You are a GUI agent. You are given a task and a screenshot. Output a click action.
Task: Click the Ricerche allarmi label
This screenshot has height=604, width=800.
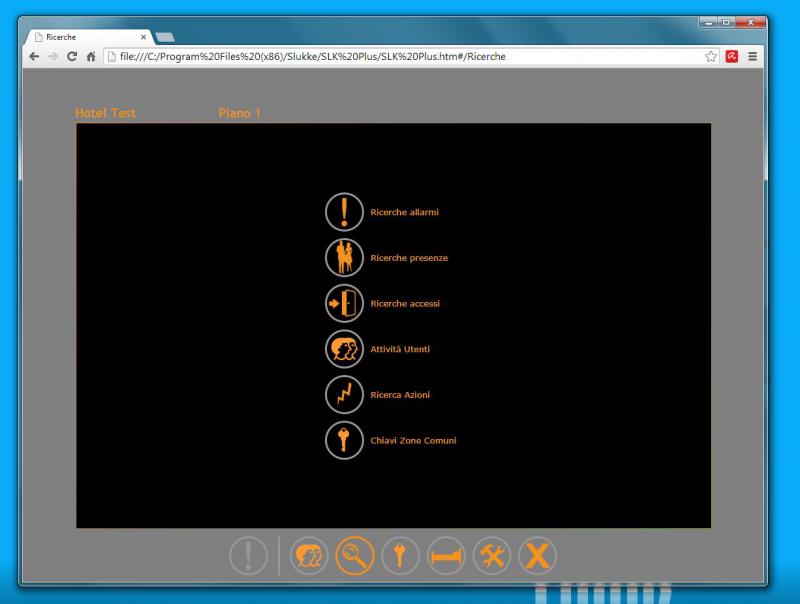pyautogui.click(x=405, y=212)
